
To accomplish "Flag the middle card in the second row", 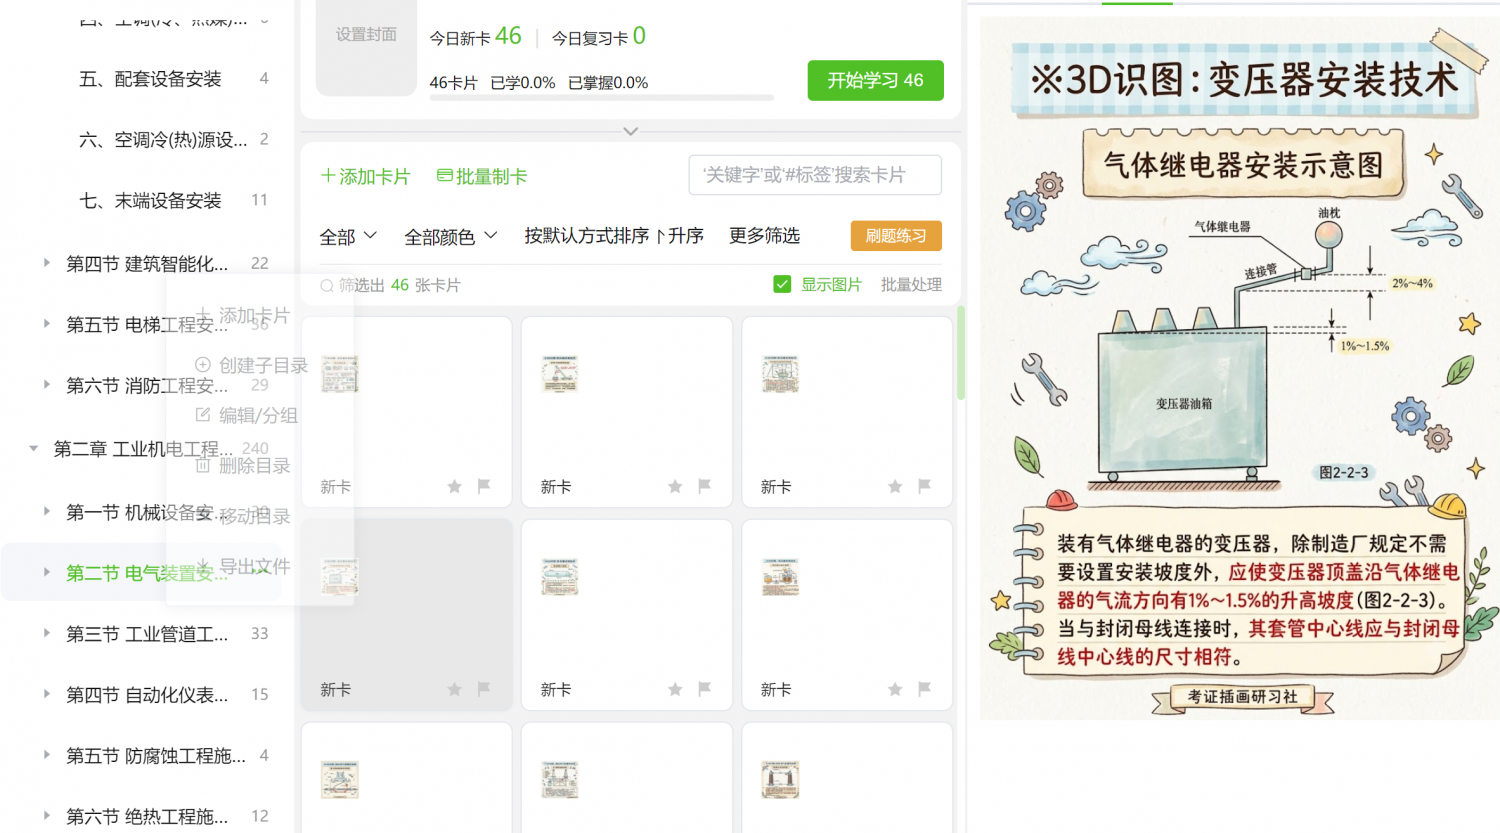I will coord(704,689).
